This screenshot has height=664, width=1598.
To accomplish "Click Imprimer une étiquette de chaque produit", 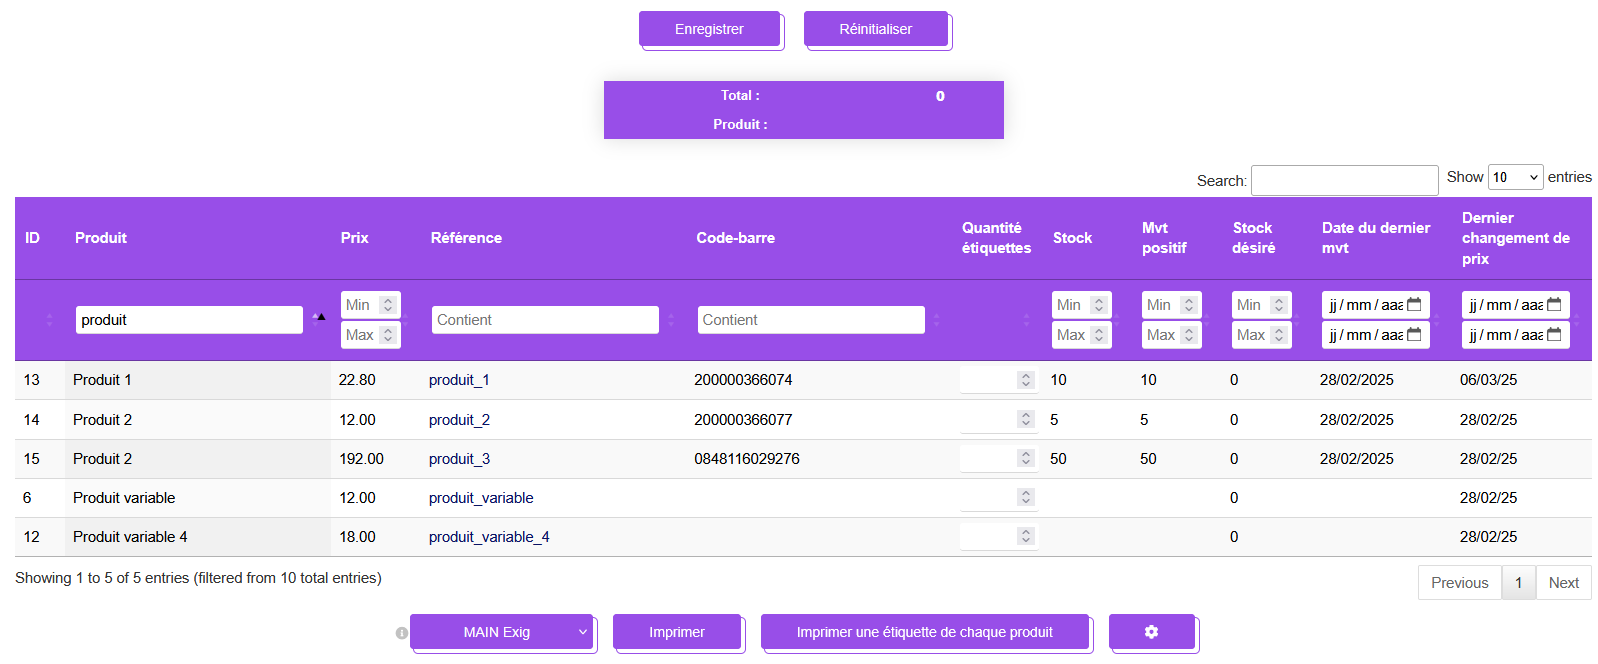I will point(925,632).
